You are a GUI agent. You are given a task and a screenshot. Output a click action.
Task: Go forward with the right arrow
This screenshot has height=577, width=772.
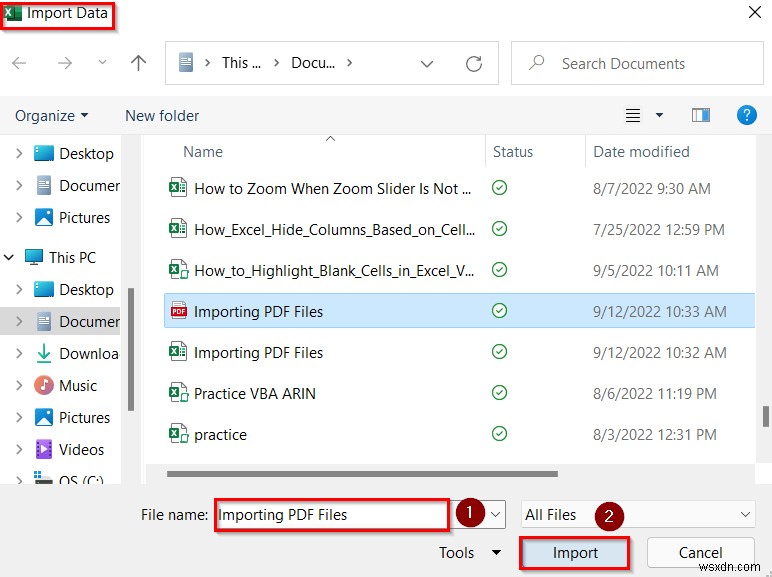[x=64, y=63]
